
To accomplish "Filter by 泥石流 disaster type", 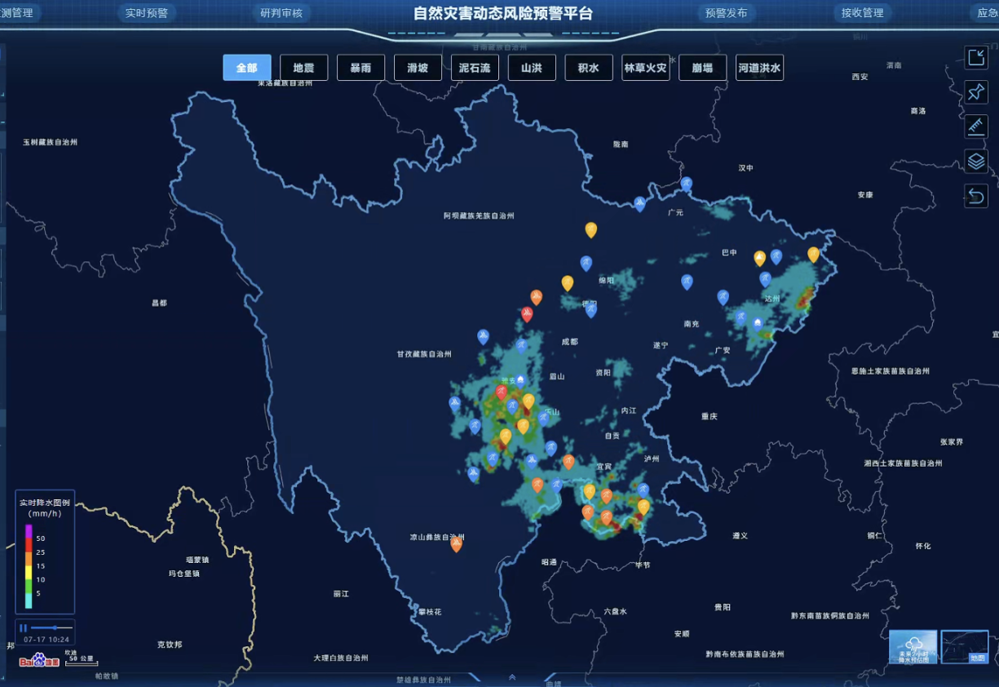I will tap(475, 68).
